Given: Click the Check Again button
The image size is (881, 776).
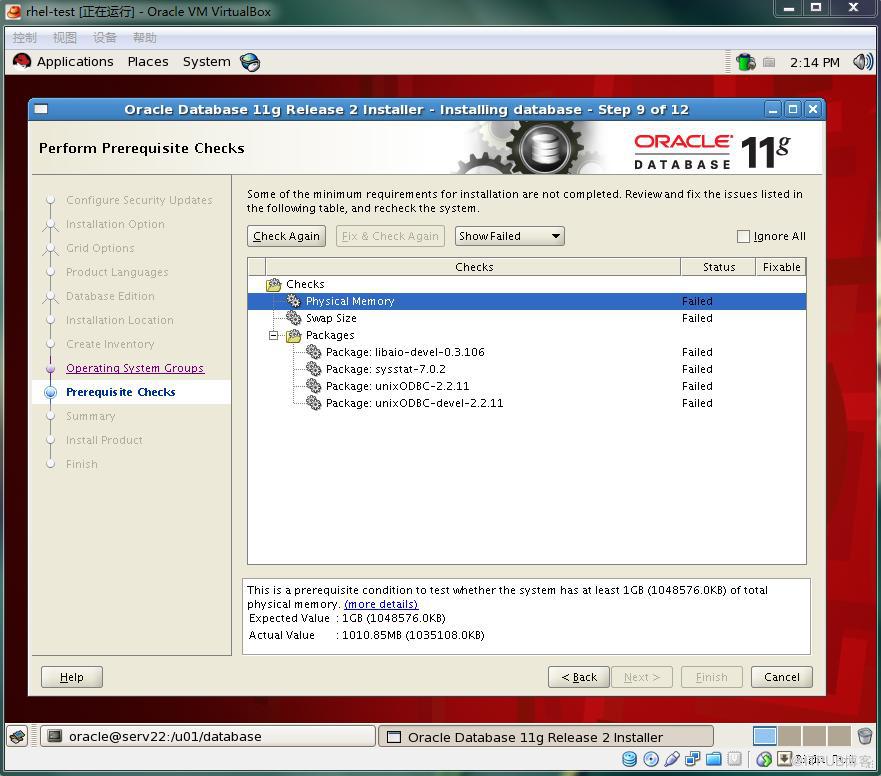Looking at the screenshot, I should click(x=287, y=236).
